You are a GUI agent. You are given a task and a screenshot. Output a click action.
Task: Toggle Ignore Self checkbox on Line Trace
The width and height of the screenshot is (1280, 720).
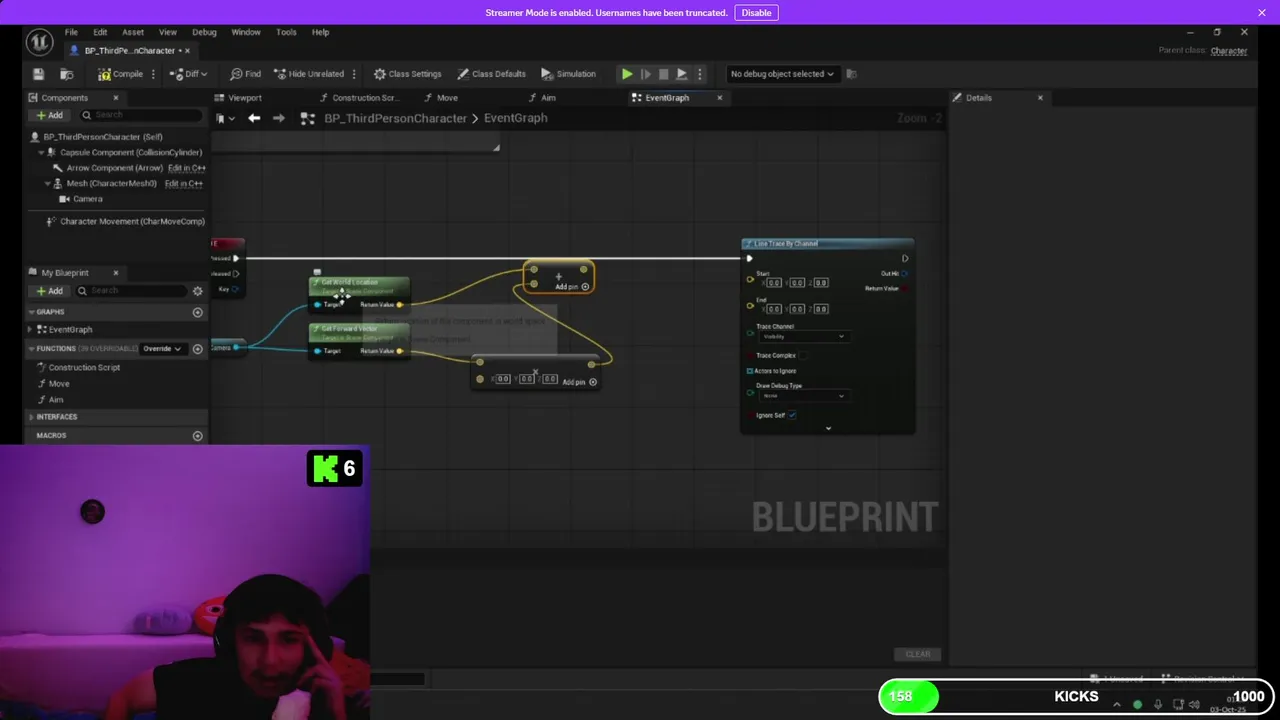coord(792,415)
